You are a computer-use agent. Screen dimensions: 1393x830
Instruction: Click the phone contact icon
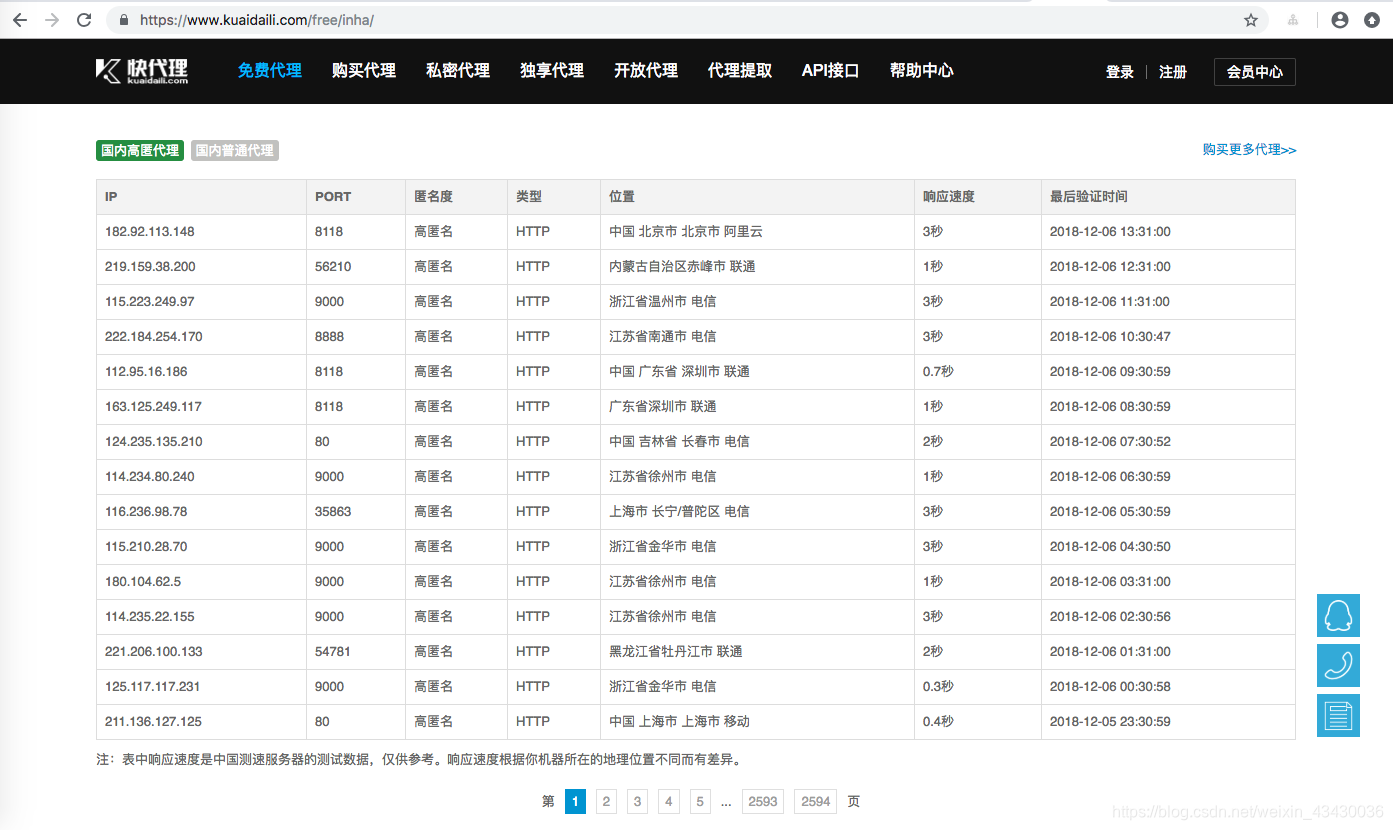click(1338, 665)
